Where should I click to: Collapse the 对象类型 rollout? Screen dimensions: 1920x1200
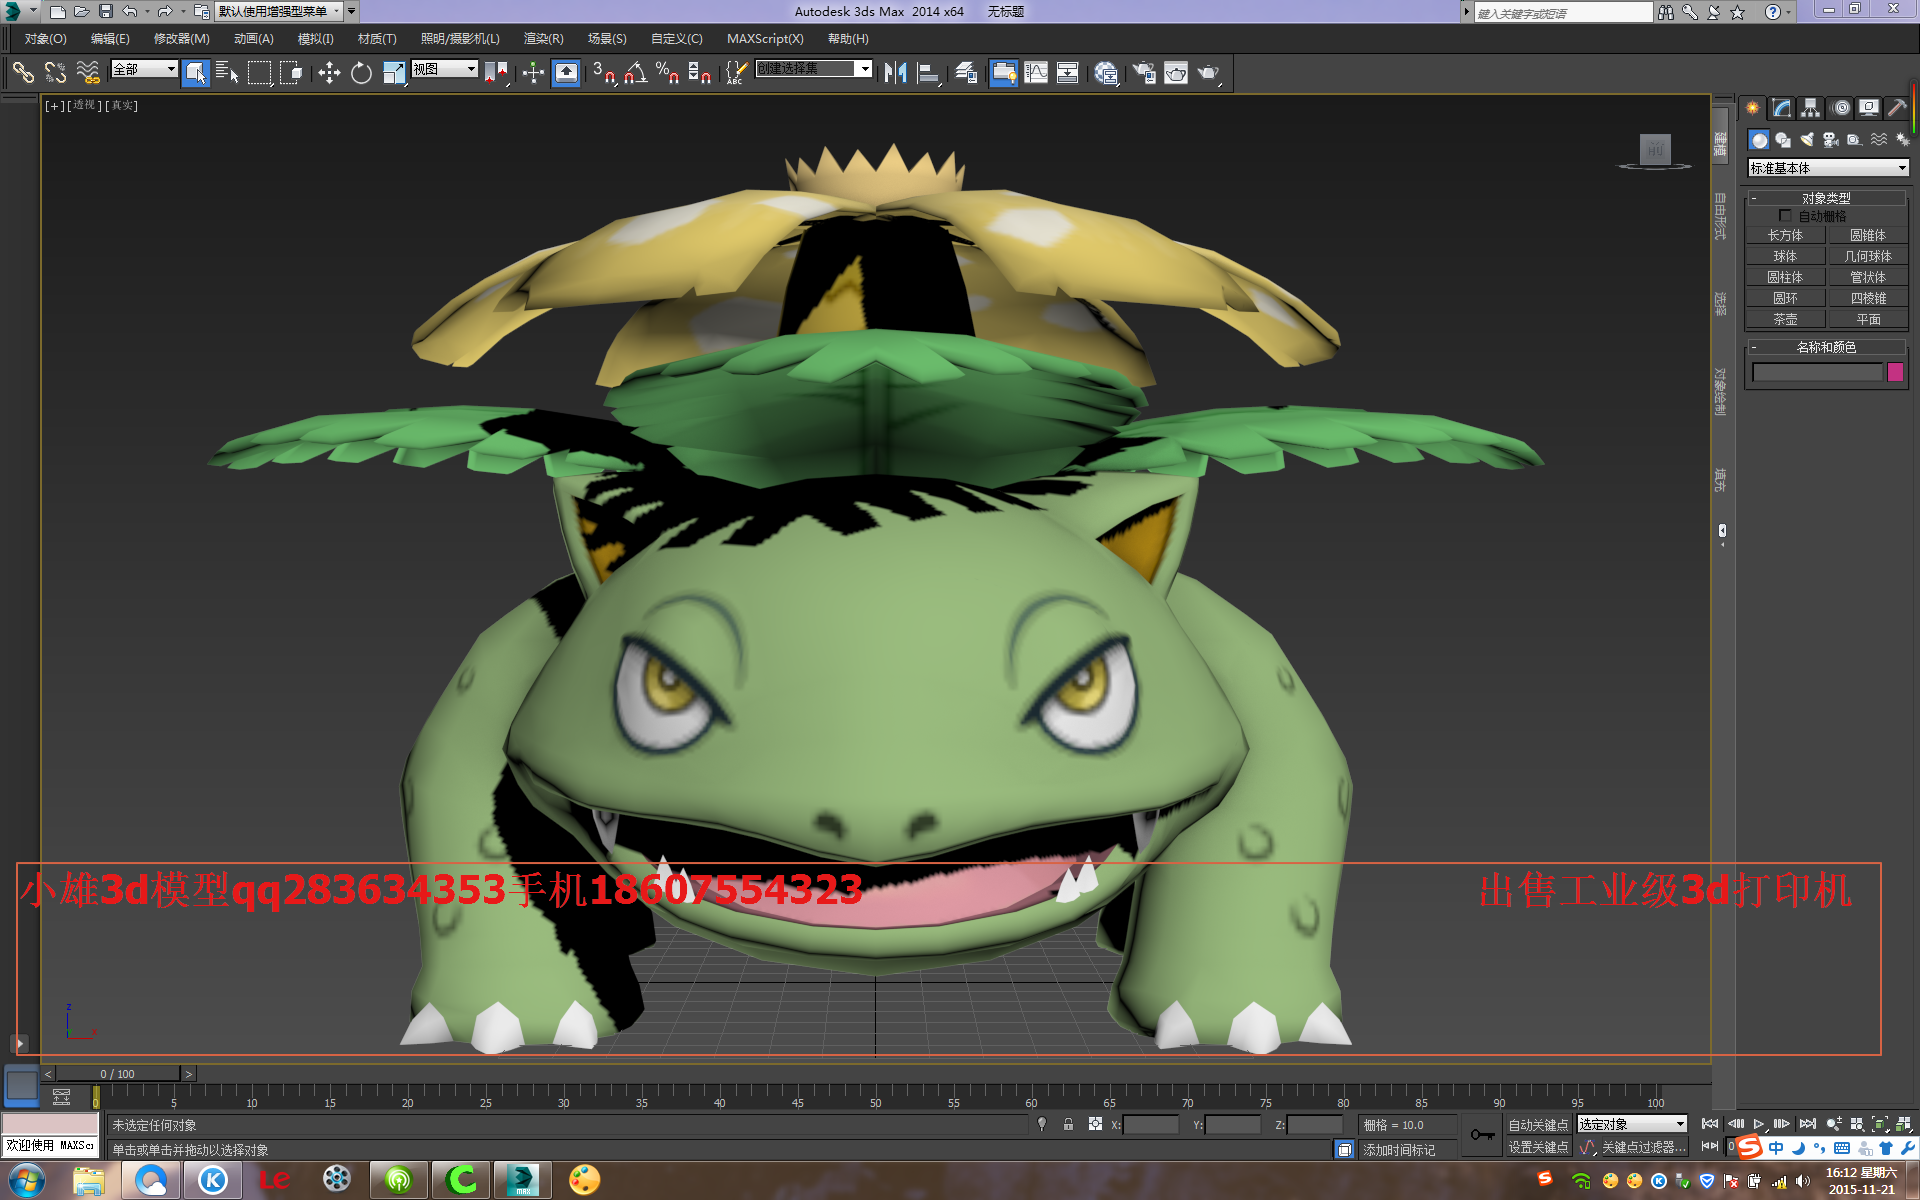1826,198
